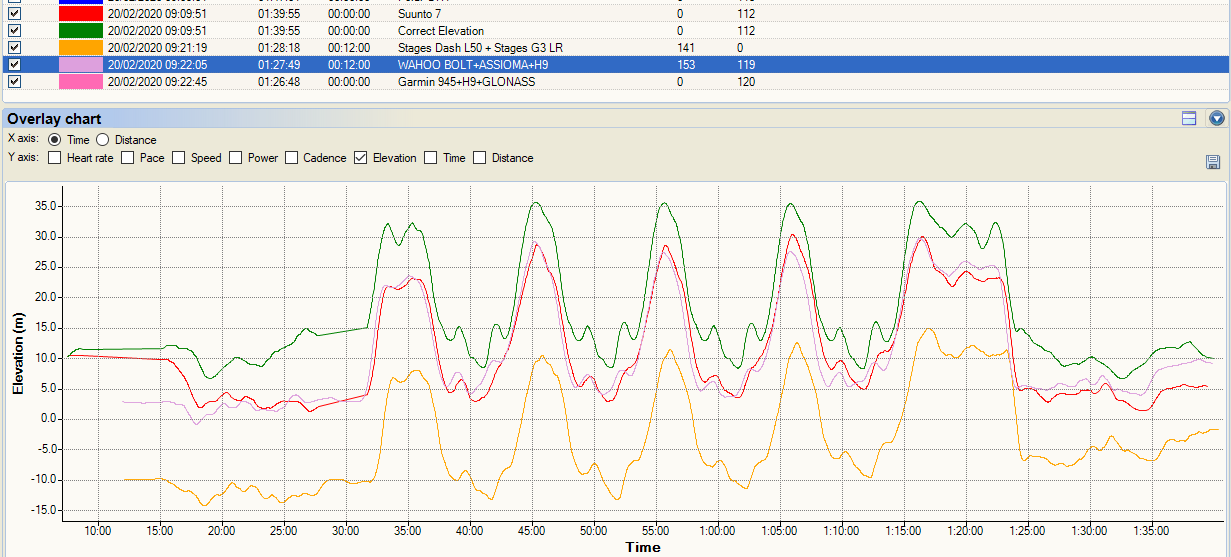This screenshot has height=557, width=1231.
Task: Click the date 20/02/2020 09:22:05
Action: pos(157,64)
